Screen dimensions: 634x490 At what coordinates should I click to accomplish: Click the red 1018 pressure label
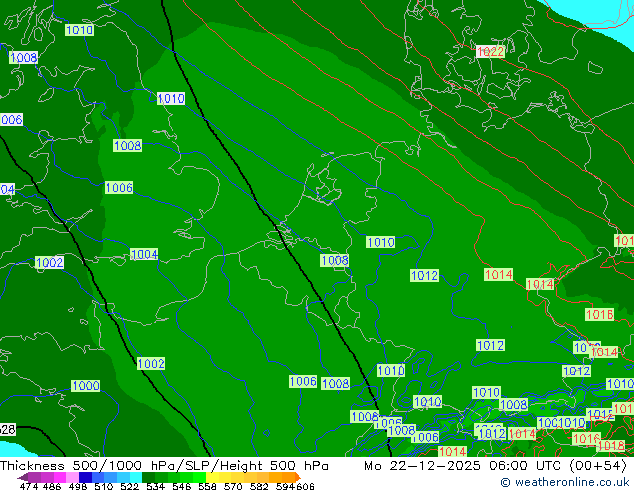click(x=611, y=446)
